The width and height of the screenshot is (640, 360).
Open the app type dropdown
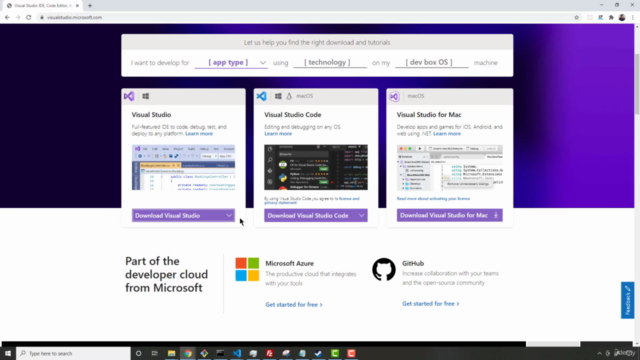(x=231, y=62)
